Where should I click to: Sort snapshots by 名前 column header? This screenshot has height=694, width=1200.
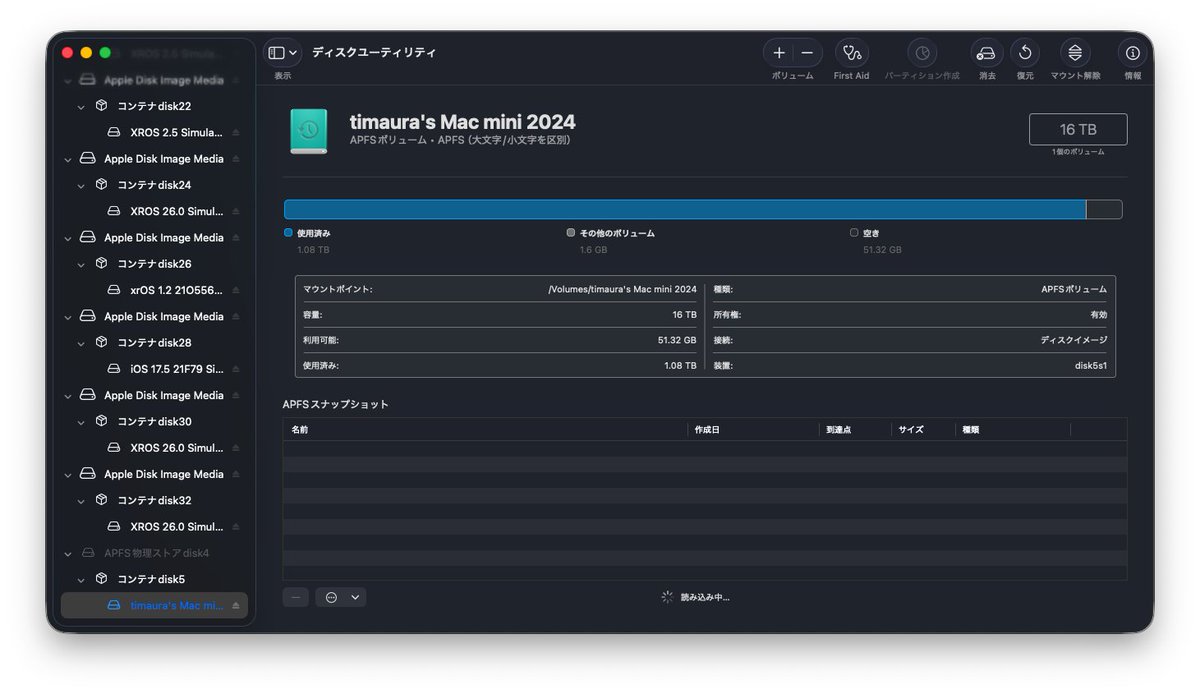(x=486, y=429)
